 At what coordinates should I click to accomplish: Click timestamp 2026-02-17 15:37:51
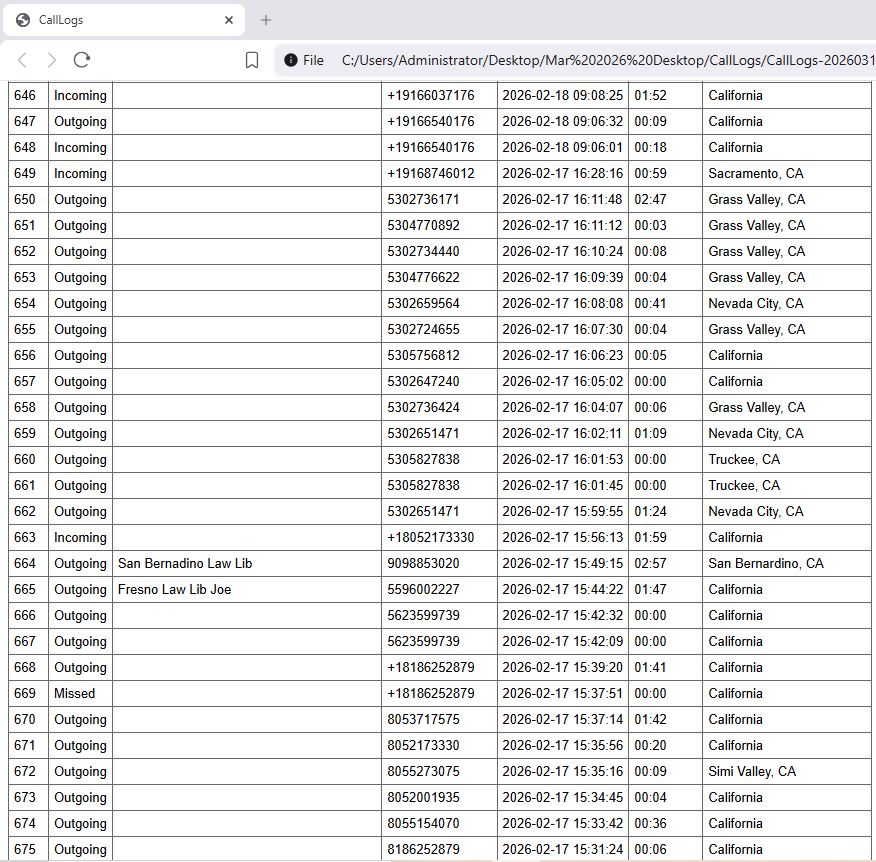coord(563,693)
